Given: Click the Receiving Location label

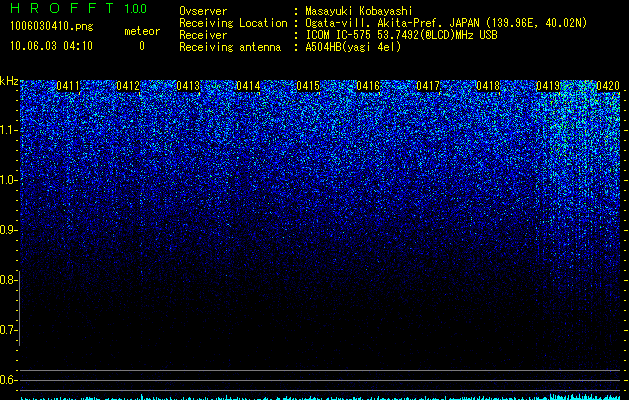Looking at the screenshot, I should point(233,23).
